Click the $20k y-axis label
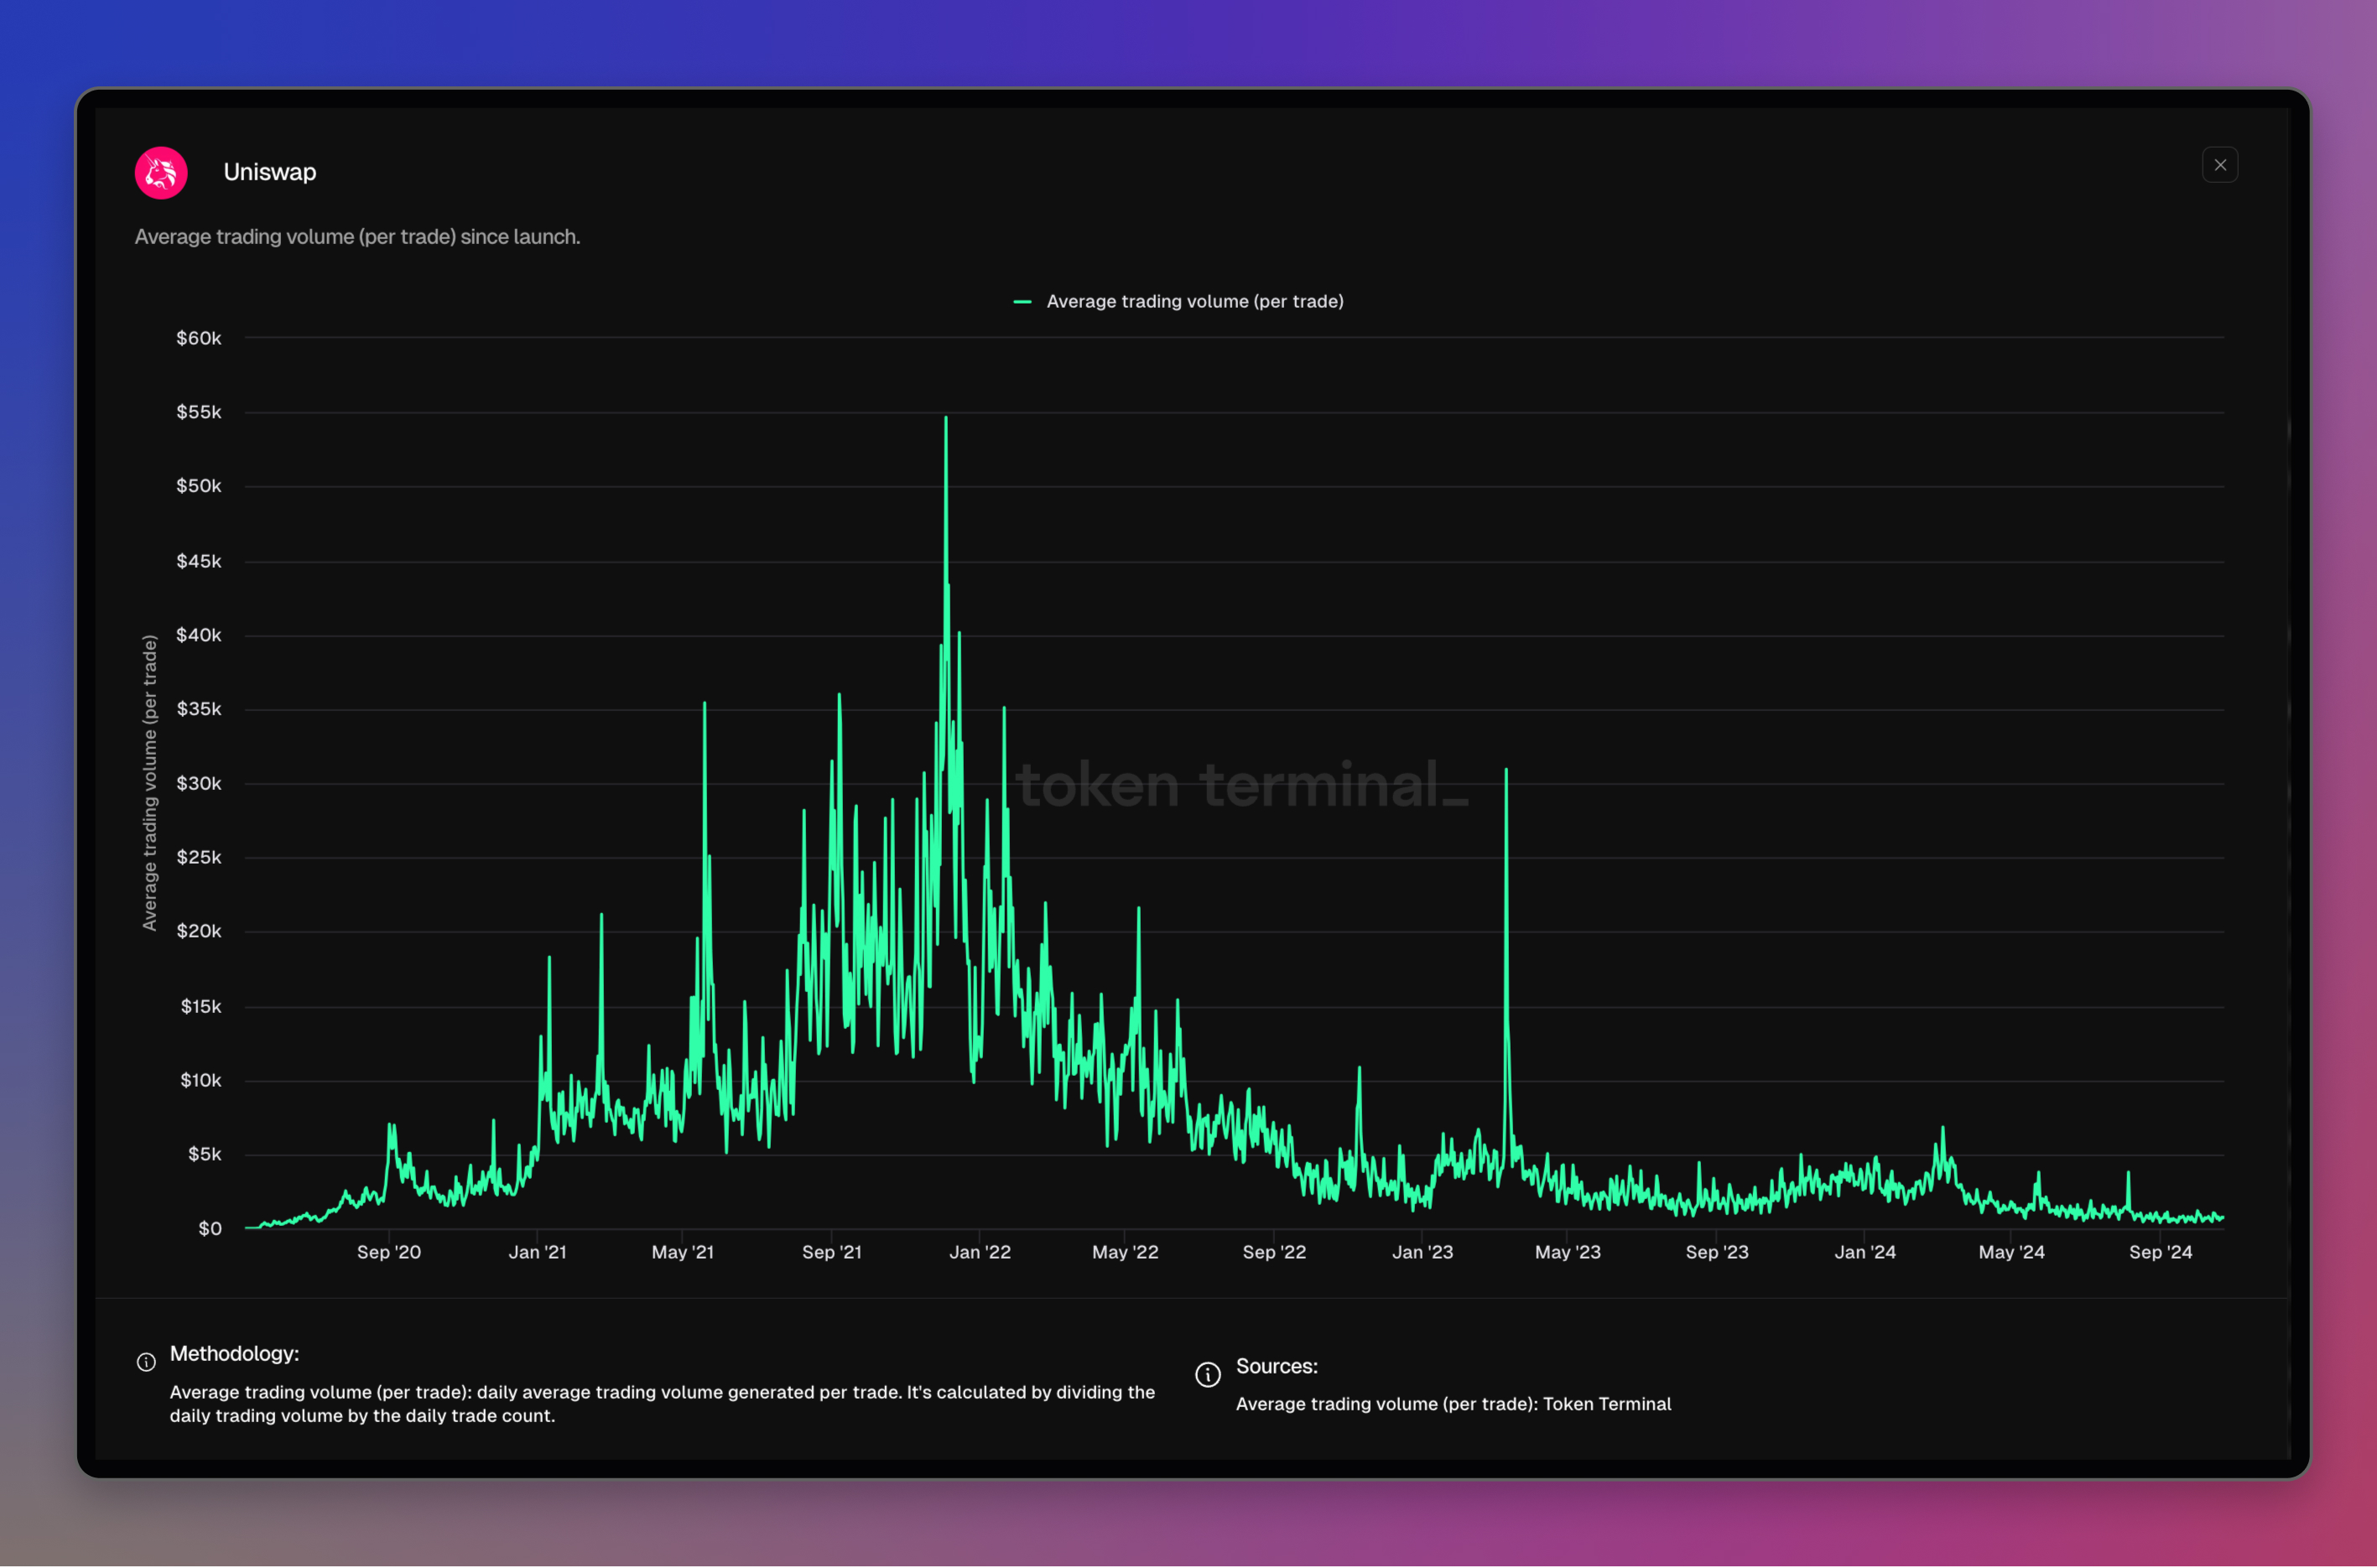Viewport: 2377px width, 1568px height. (x=198, y=931)
